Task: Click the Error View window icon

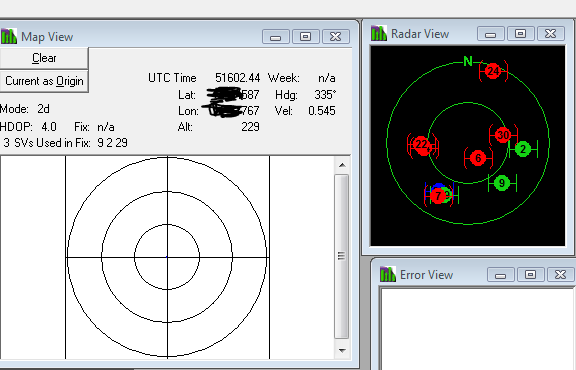Action: tap(388, 274)
